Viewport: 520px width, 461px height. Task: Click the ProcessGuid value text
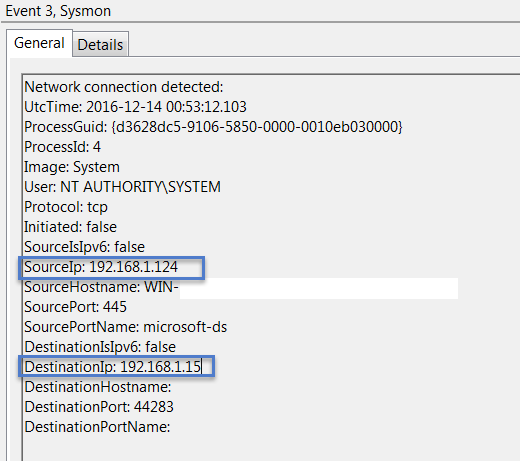[257, 127]
